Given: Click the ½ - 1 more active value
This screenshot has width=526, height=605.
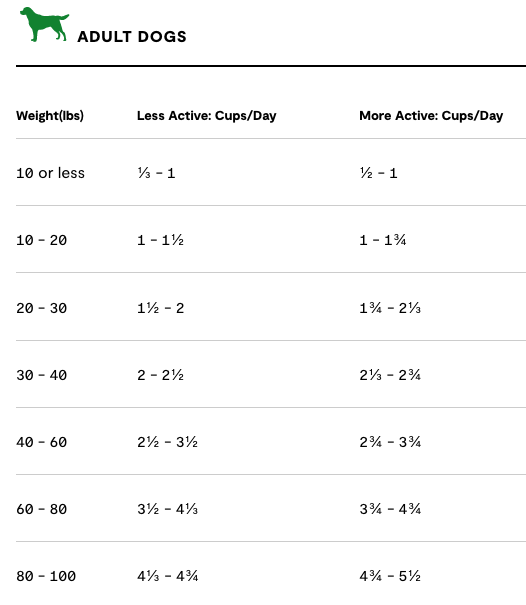Looking at the screenshot, I should point(378,173).
